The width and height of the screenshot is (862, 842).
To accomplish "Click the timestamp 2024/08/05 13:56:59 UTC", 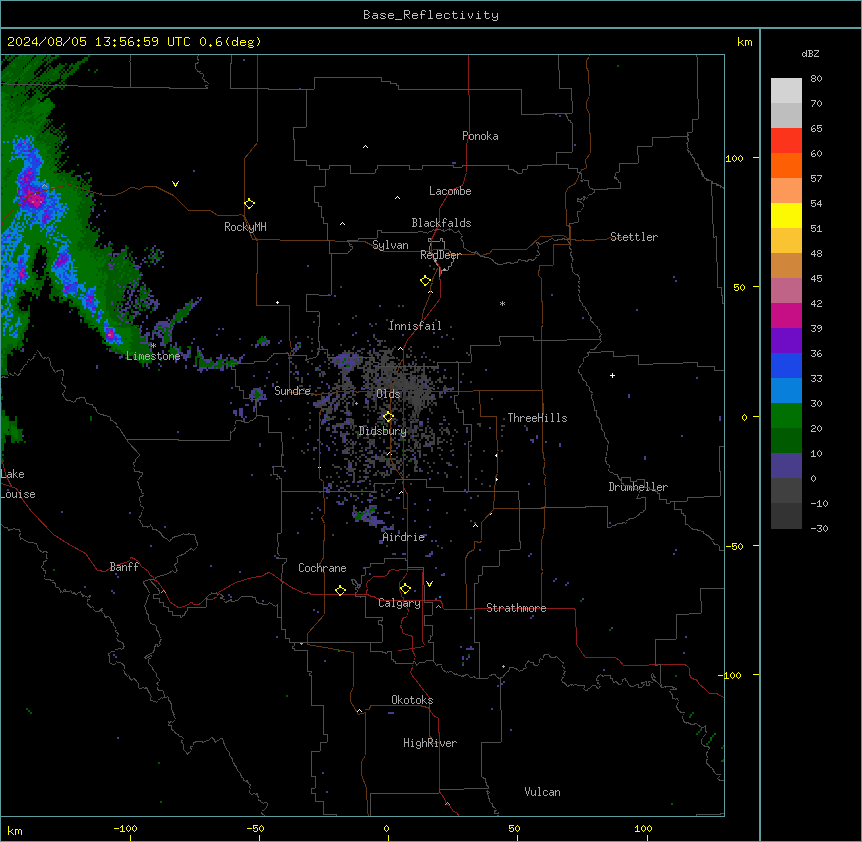I will tap(98, 42).
